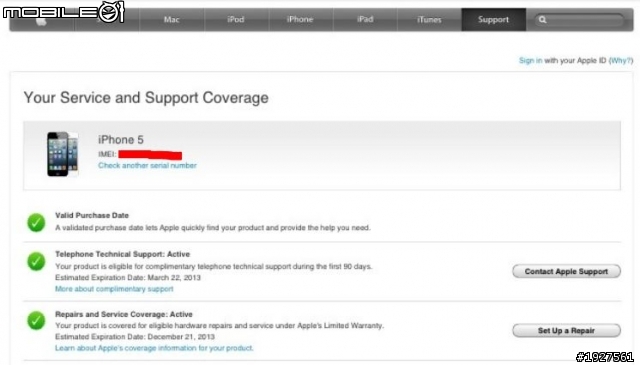Switch to the iTunes section
This screenshot has height=365, width=640.
pyautogui.click(x=429, y=20)
